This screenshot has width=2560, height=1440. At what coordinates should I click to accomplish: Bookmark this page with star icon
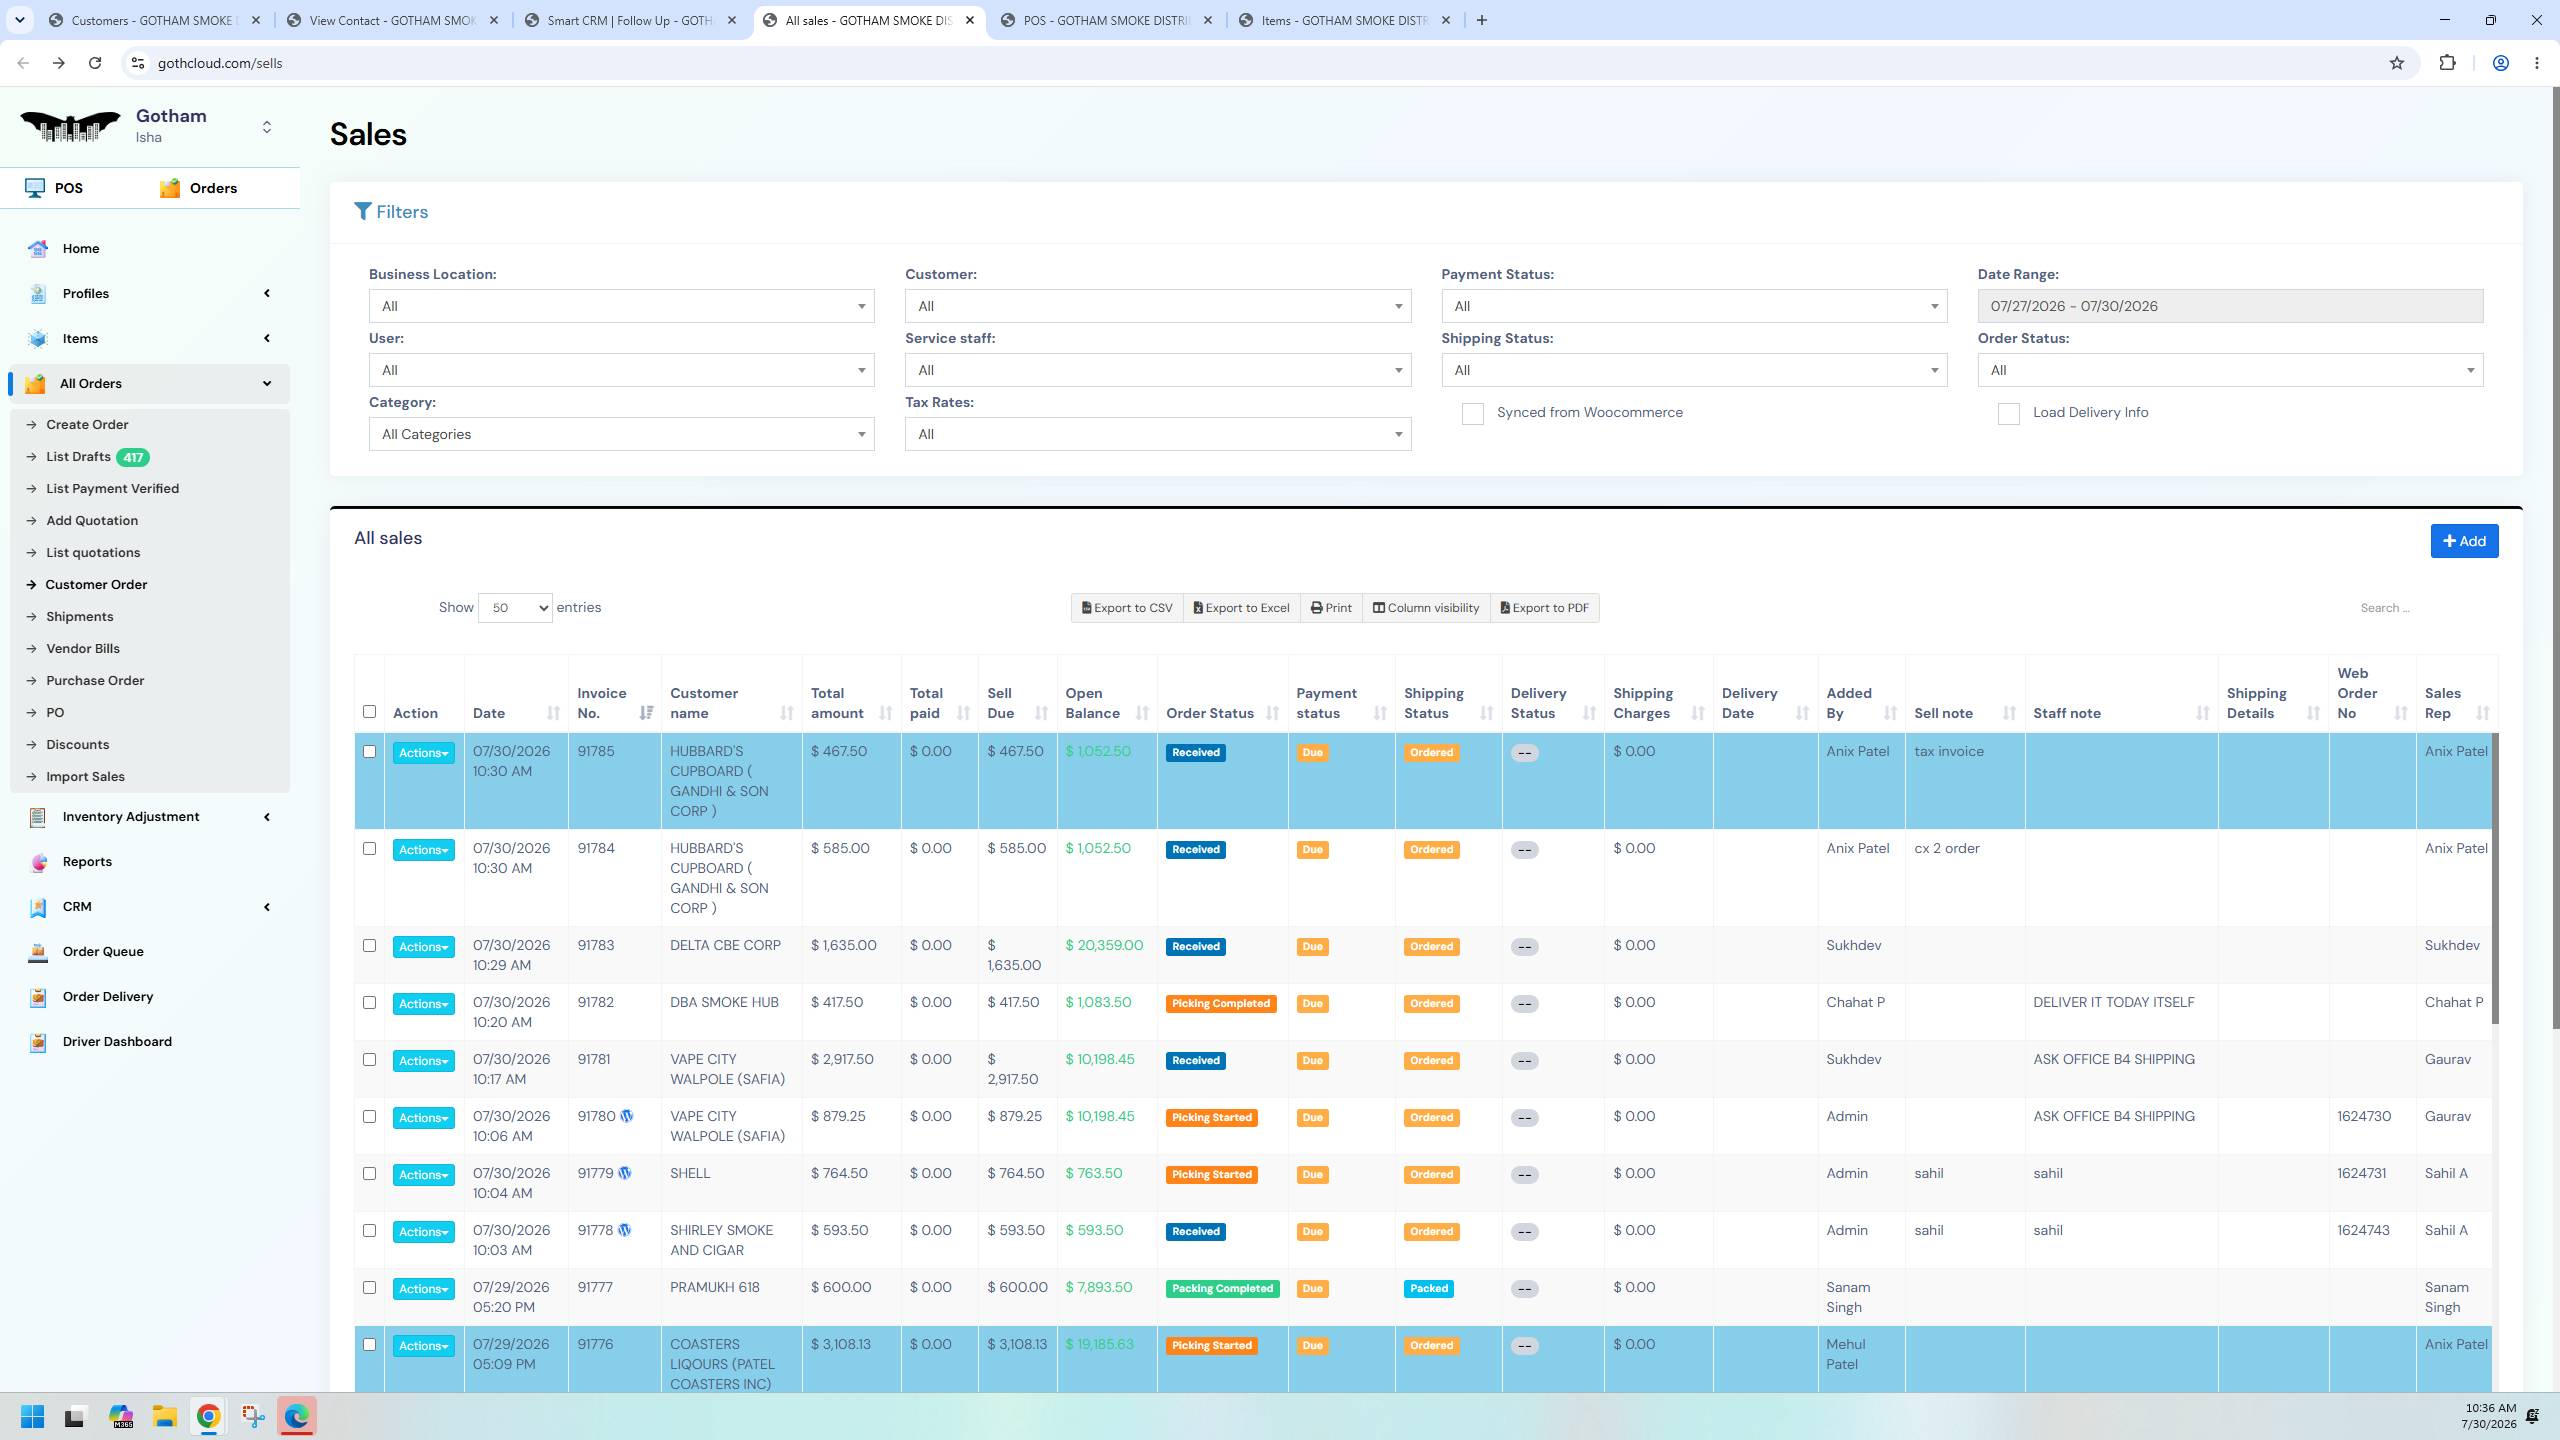coord(2396,63)
